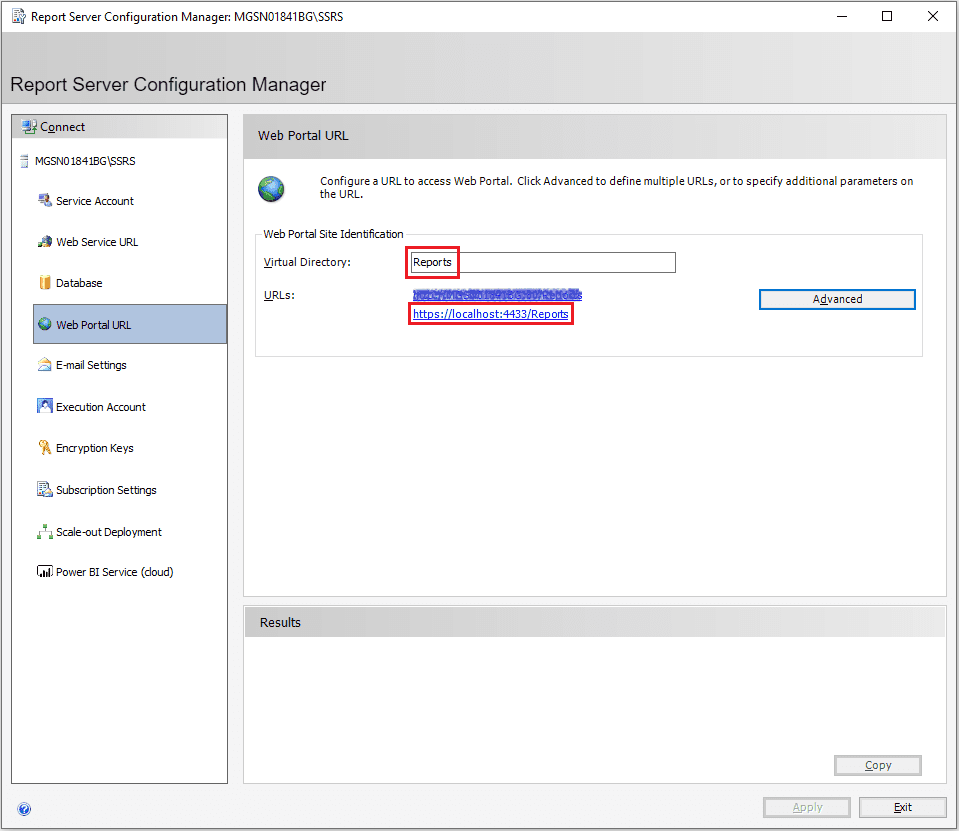
Task: Select the E-mail Settings envelope icon
Action: point(46,365)
